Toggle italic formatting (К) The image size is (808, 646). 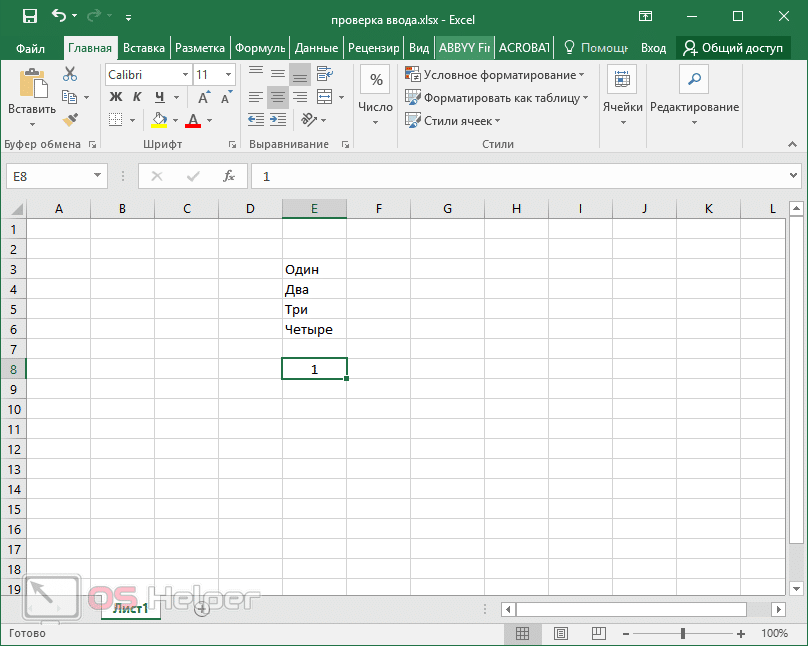coord(137,97)
